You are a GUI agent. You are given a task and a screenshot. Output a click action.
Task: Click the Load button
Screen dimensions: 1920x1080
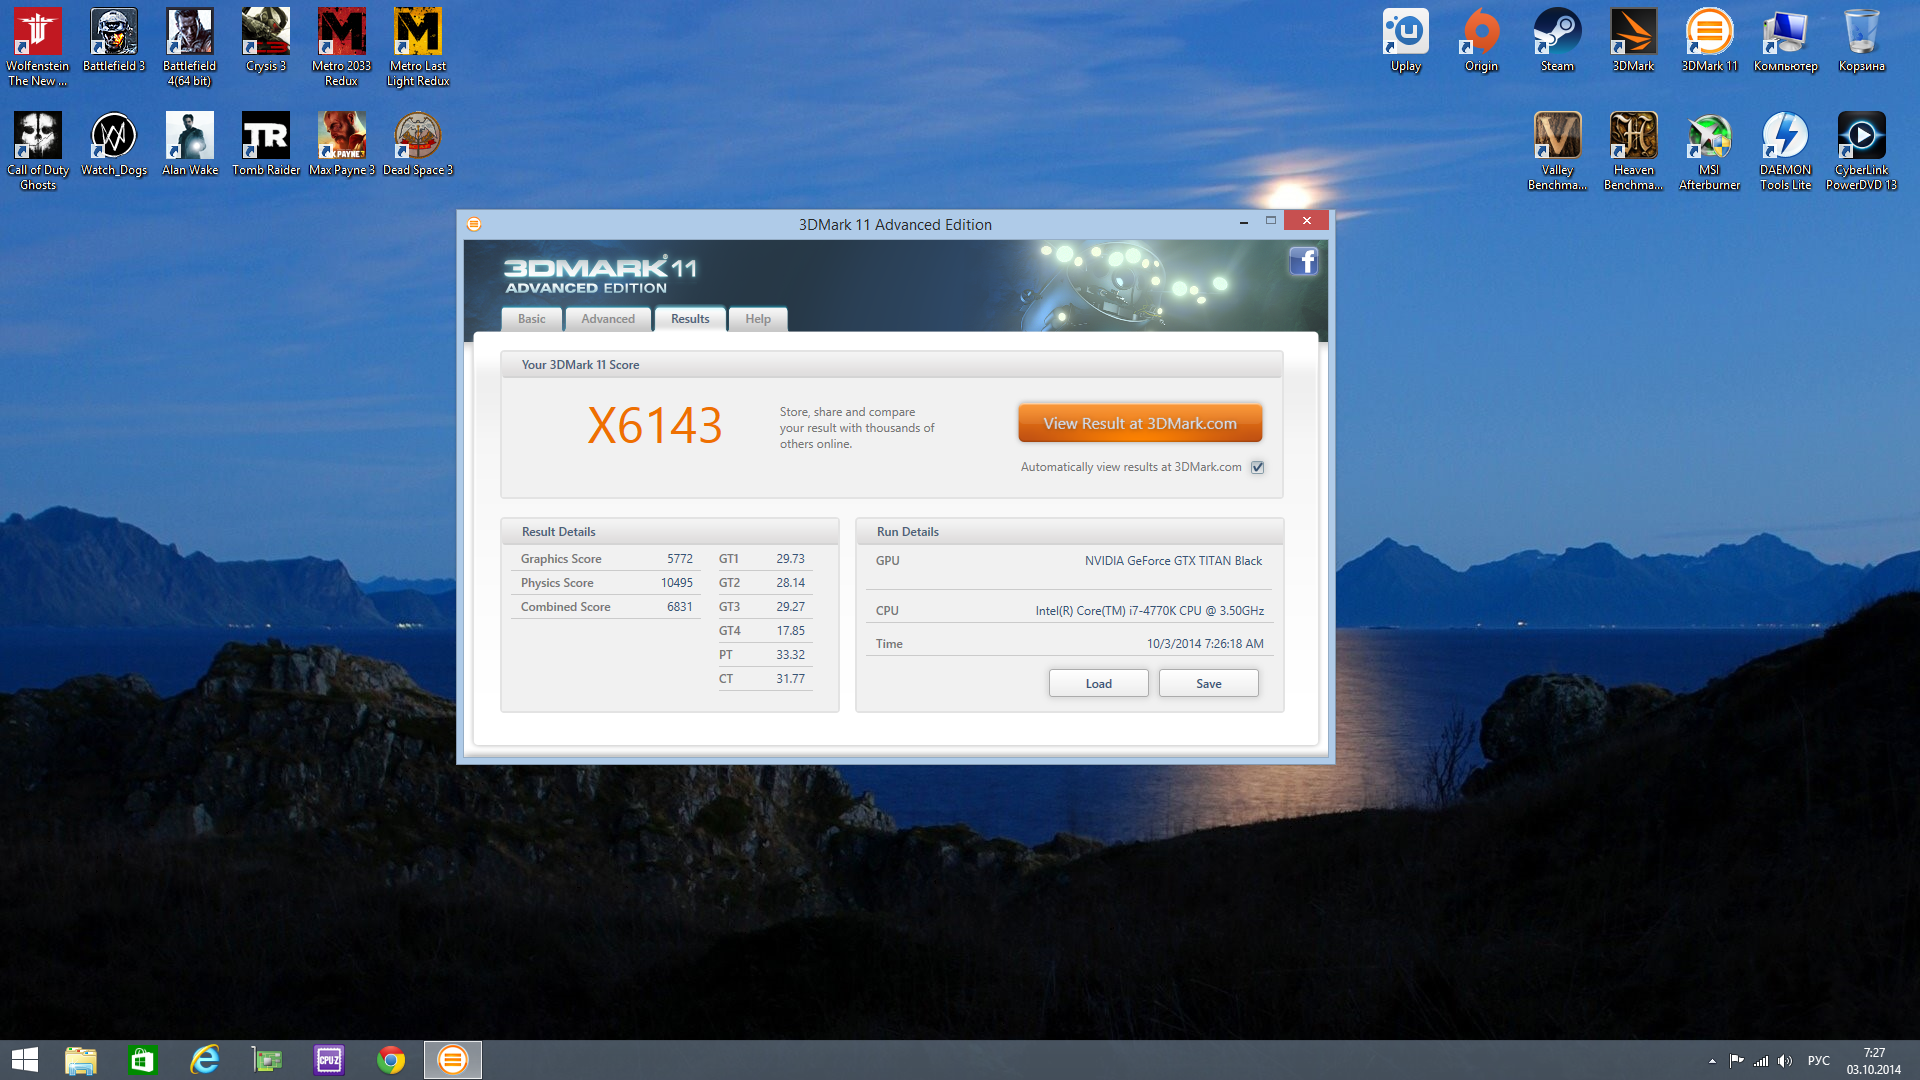1098,684
